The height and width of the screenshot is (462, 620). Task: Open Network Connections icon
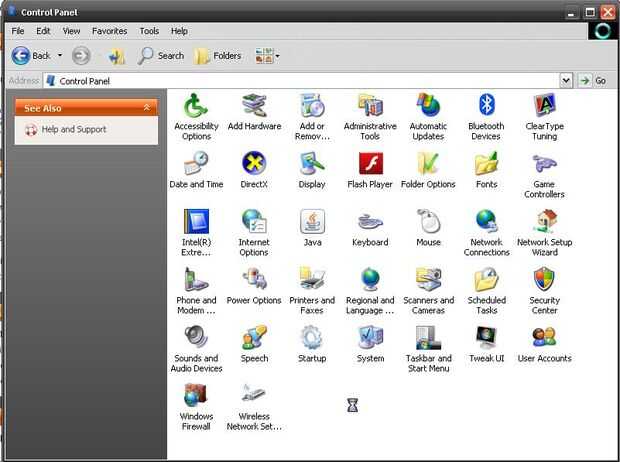click(x=486, y=222)
